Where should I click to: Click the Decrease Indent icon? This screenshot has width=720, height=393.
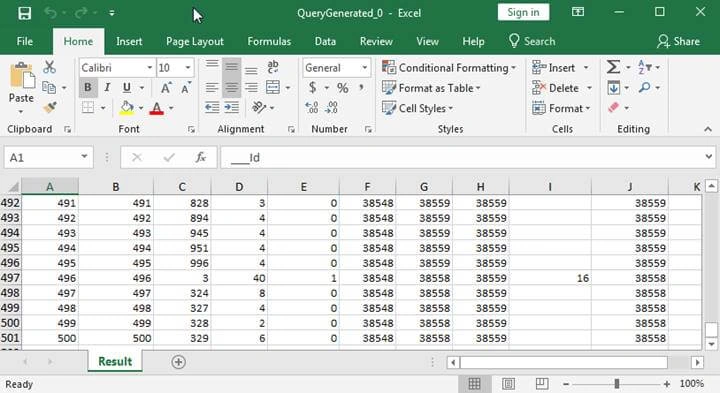pos(212,107)
